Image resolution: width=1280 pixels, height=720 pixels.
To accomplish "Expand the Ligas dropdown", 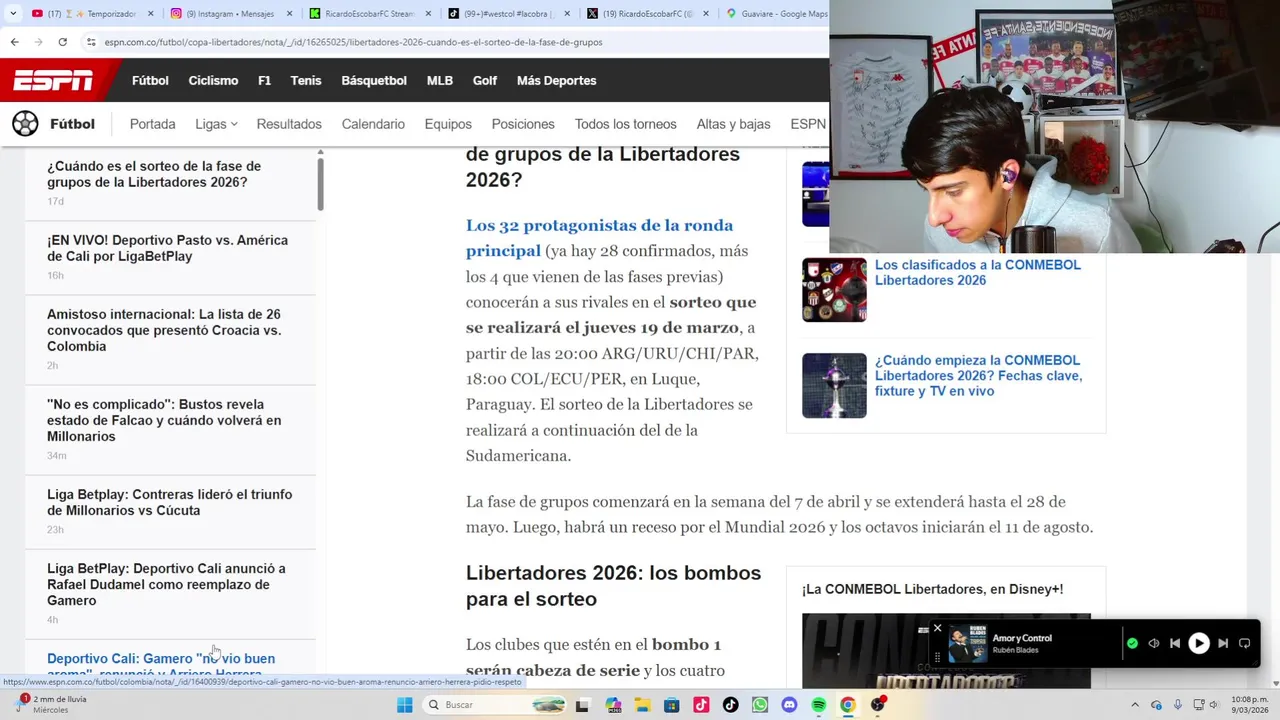I will [216, 124].
